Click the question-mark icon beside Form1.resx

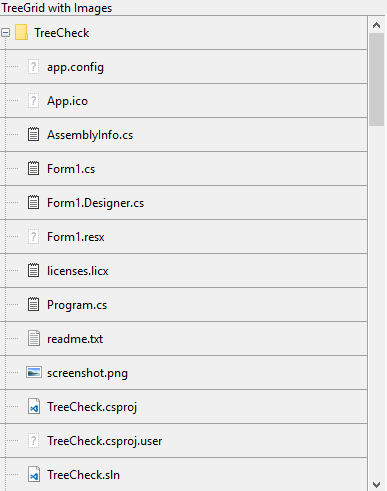(33, 236)
